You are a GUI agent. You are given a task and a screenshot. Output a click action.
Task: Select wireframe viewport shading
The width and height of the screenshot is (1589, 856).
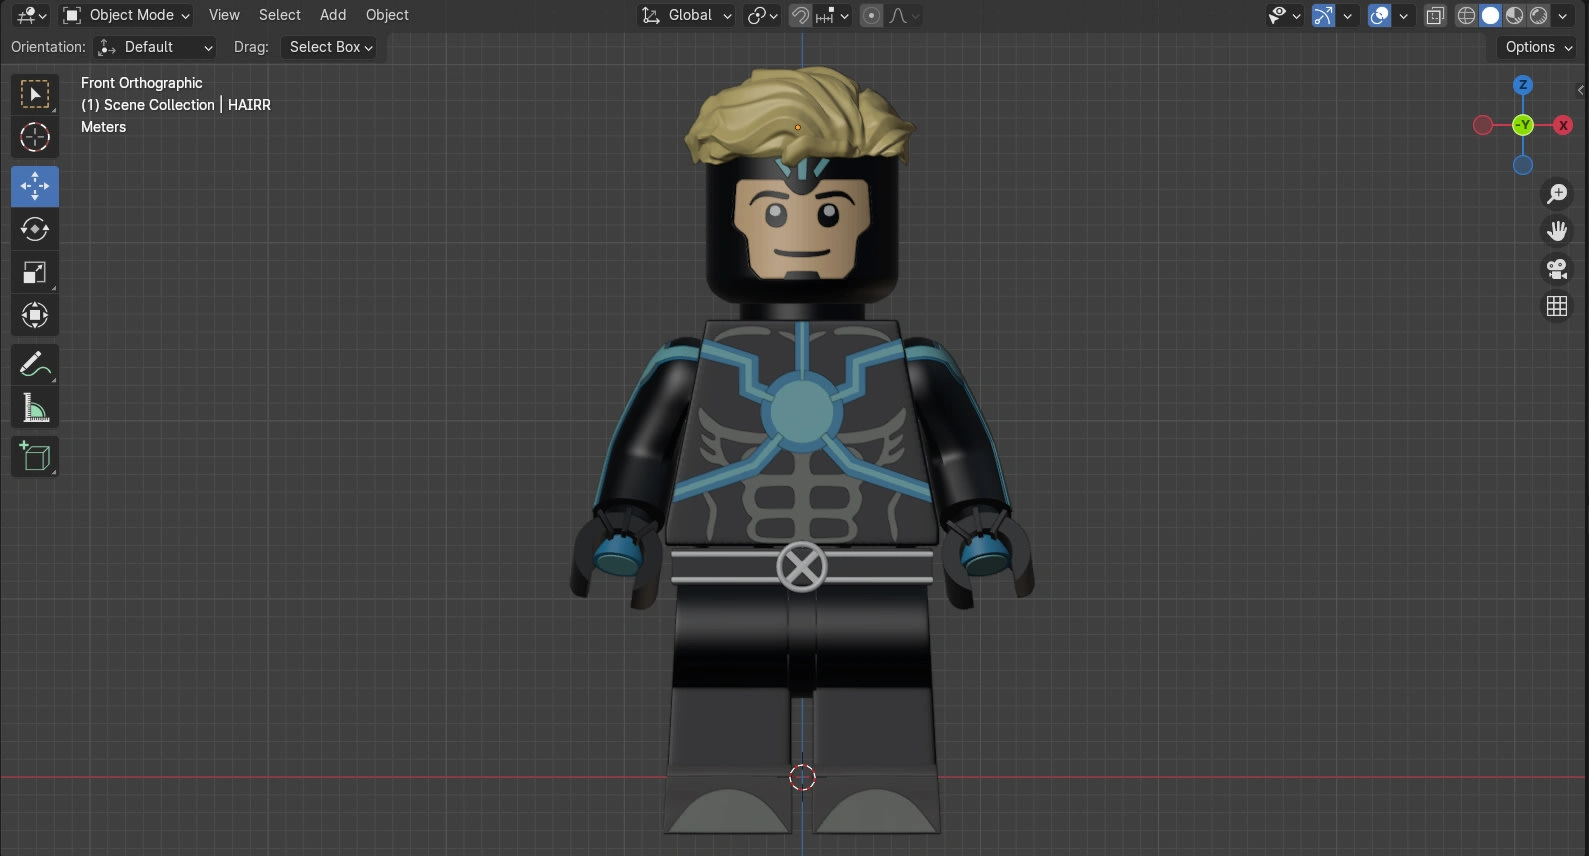pos(1466,15)
